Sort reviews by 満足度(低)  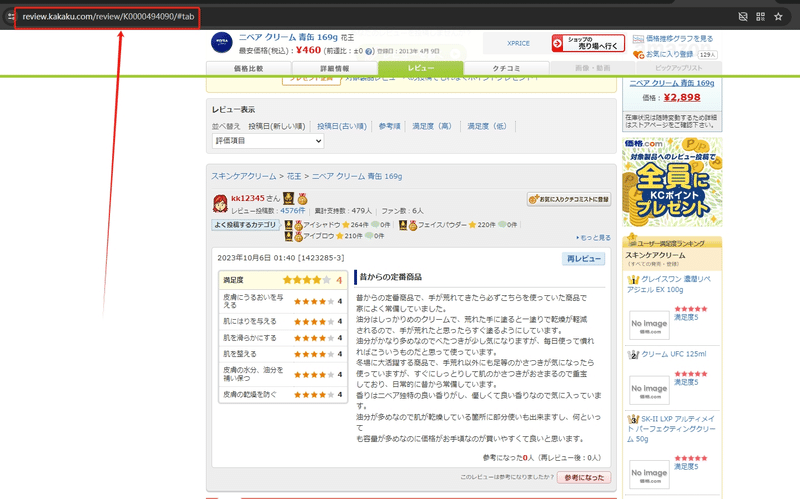[x=487, y=126]
